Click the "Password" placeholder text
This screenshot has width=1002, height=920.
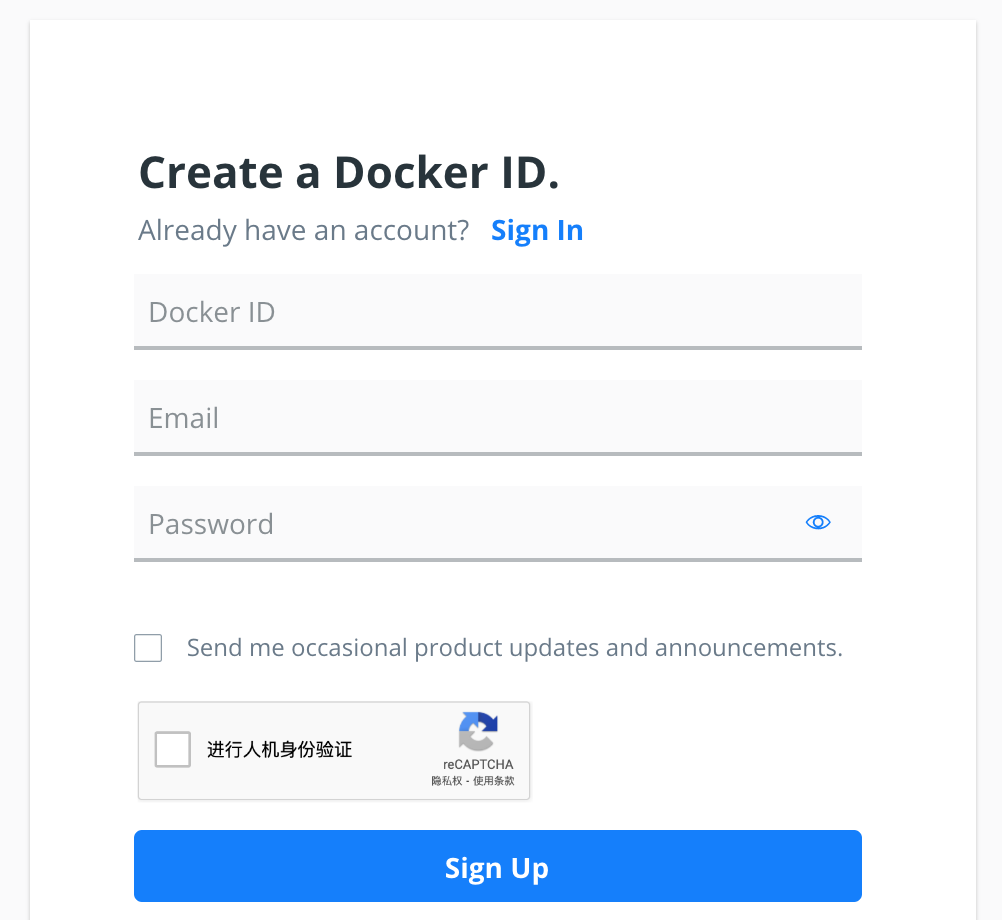(211, 524)
